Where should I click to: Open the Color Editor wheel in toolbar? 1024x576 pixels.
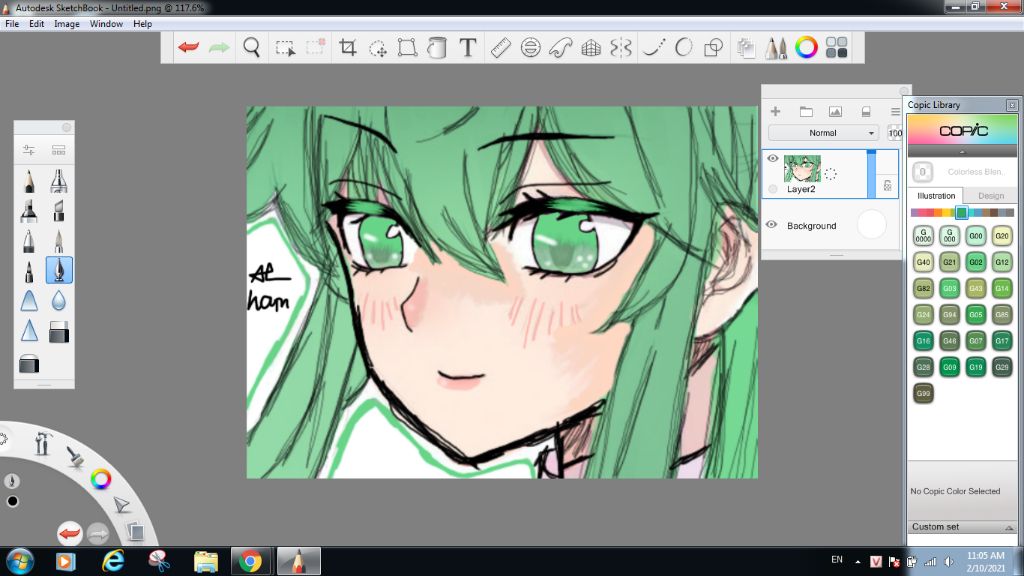[x=807, y=47]
